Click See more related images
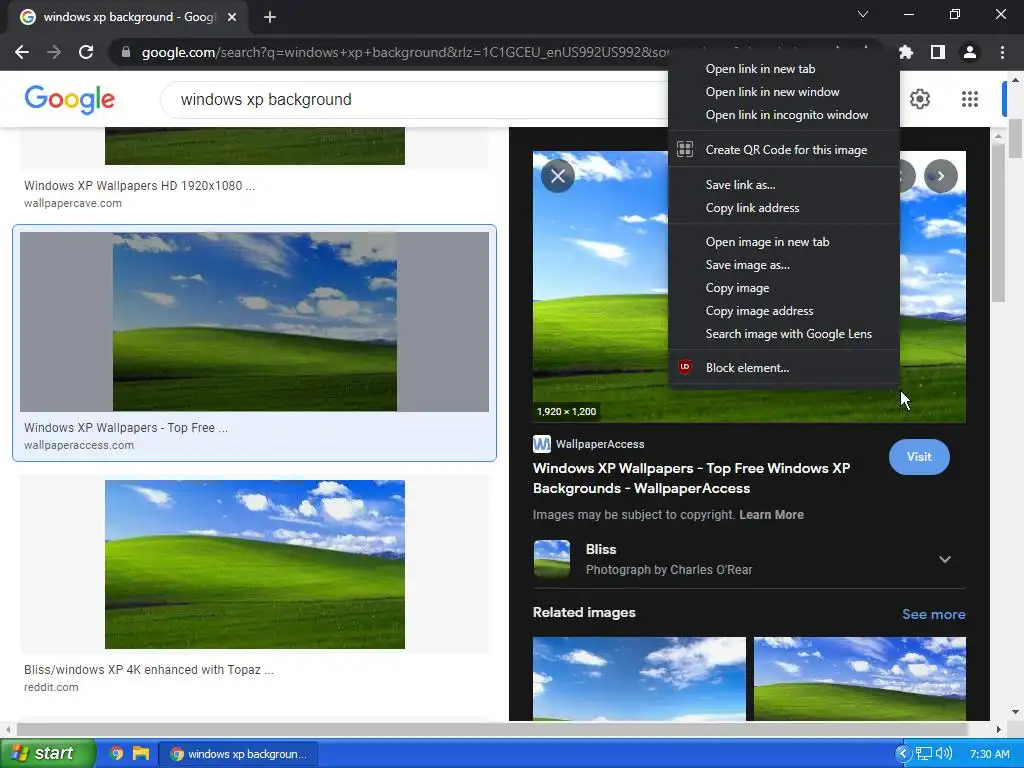The height and width of the screenshot is (768, 1024). [933, 614]
